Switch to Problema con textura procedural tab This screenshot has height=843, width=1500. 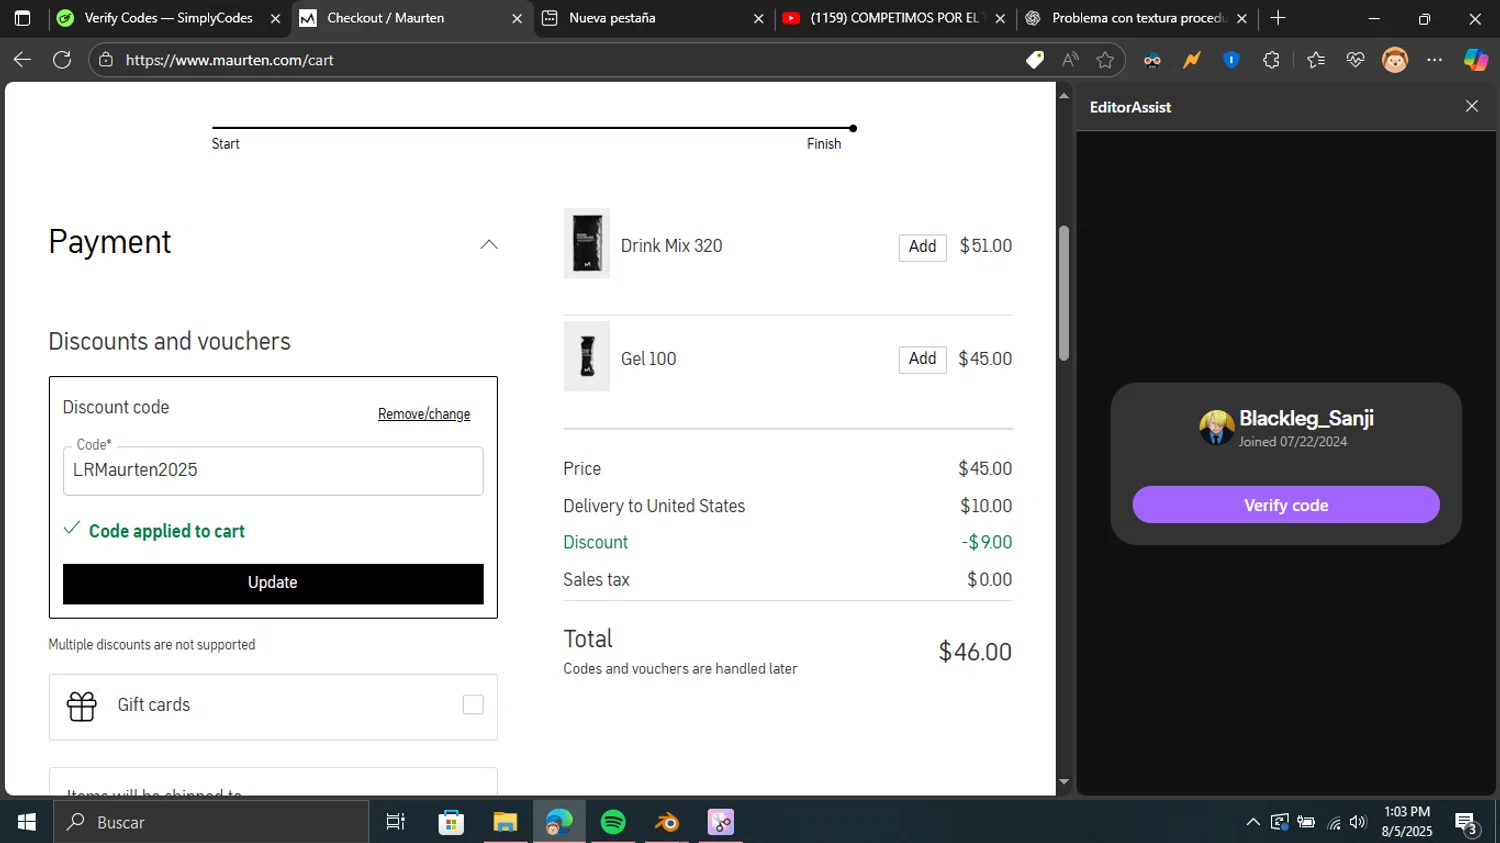pos(1137,18)
